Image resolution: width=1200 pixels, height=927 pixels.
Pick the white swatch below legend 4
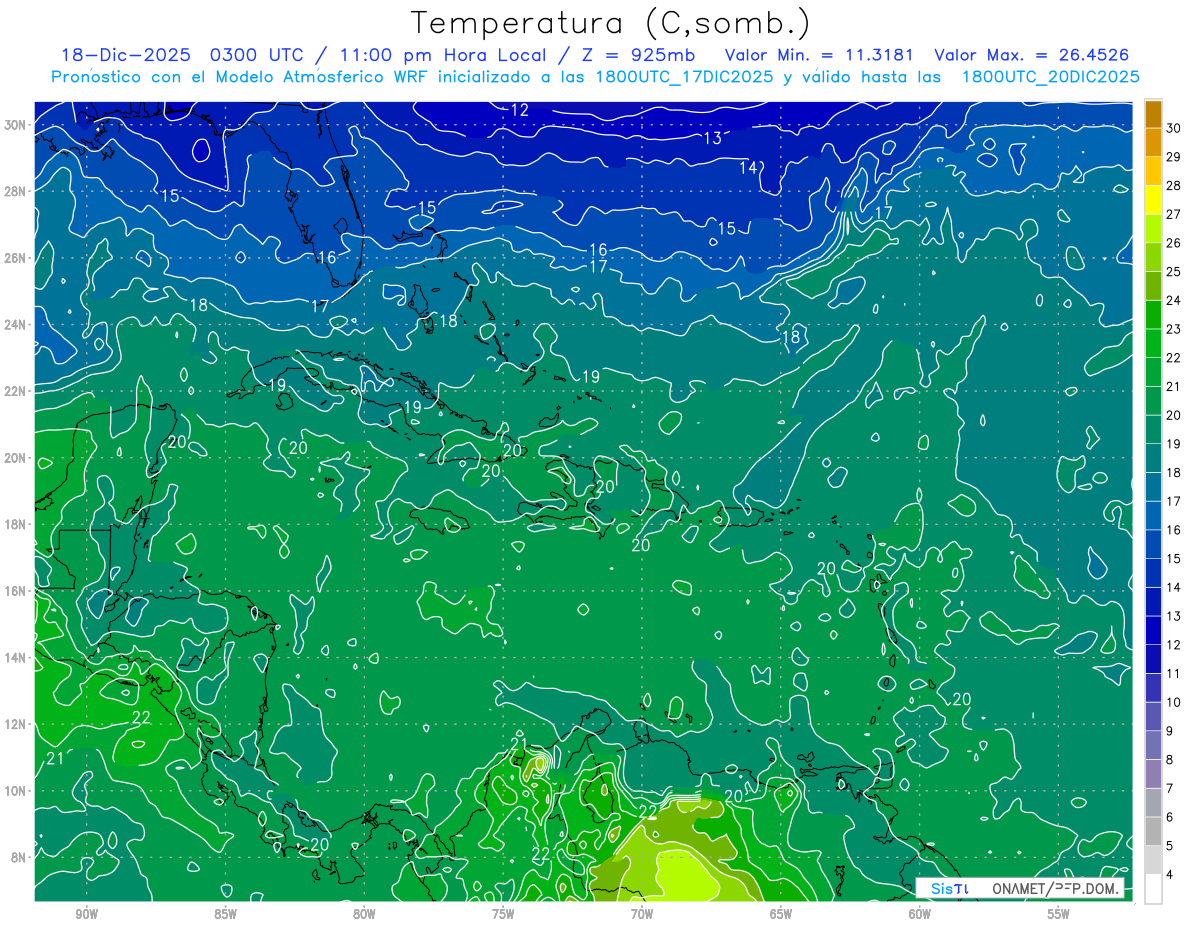point(1153,889)
